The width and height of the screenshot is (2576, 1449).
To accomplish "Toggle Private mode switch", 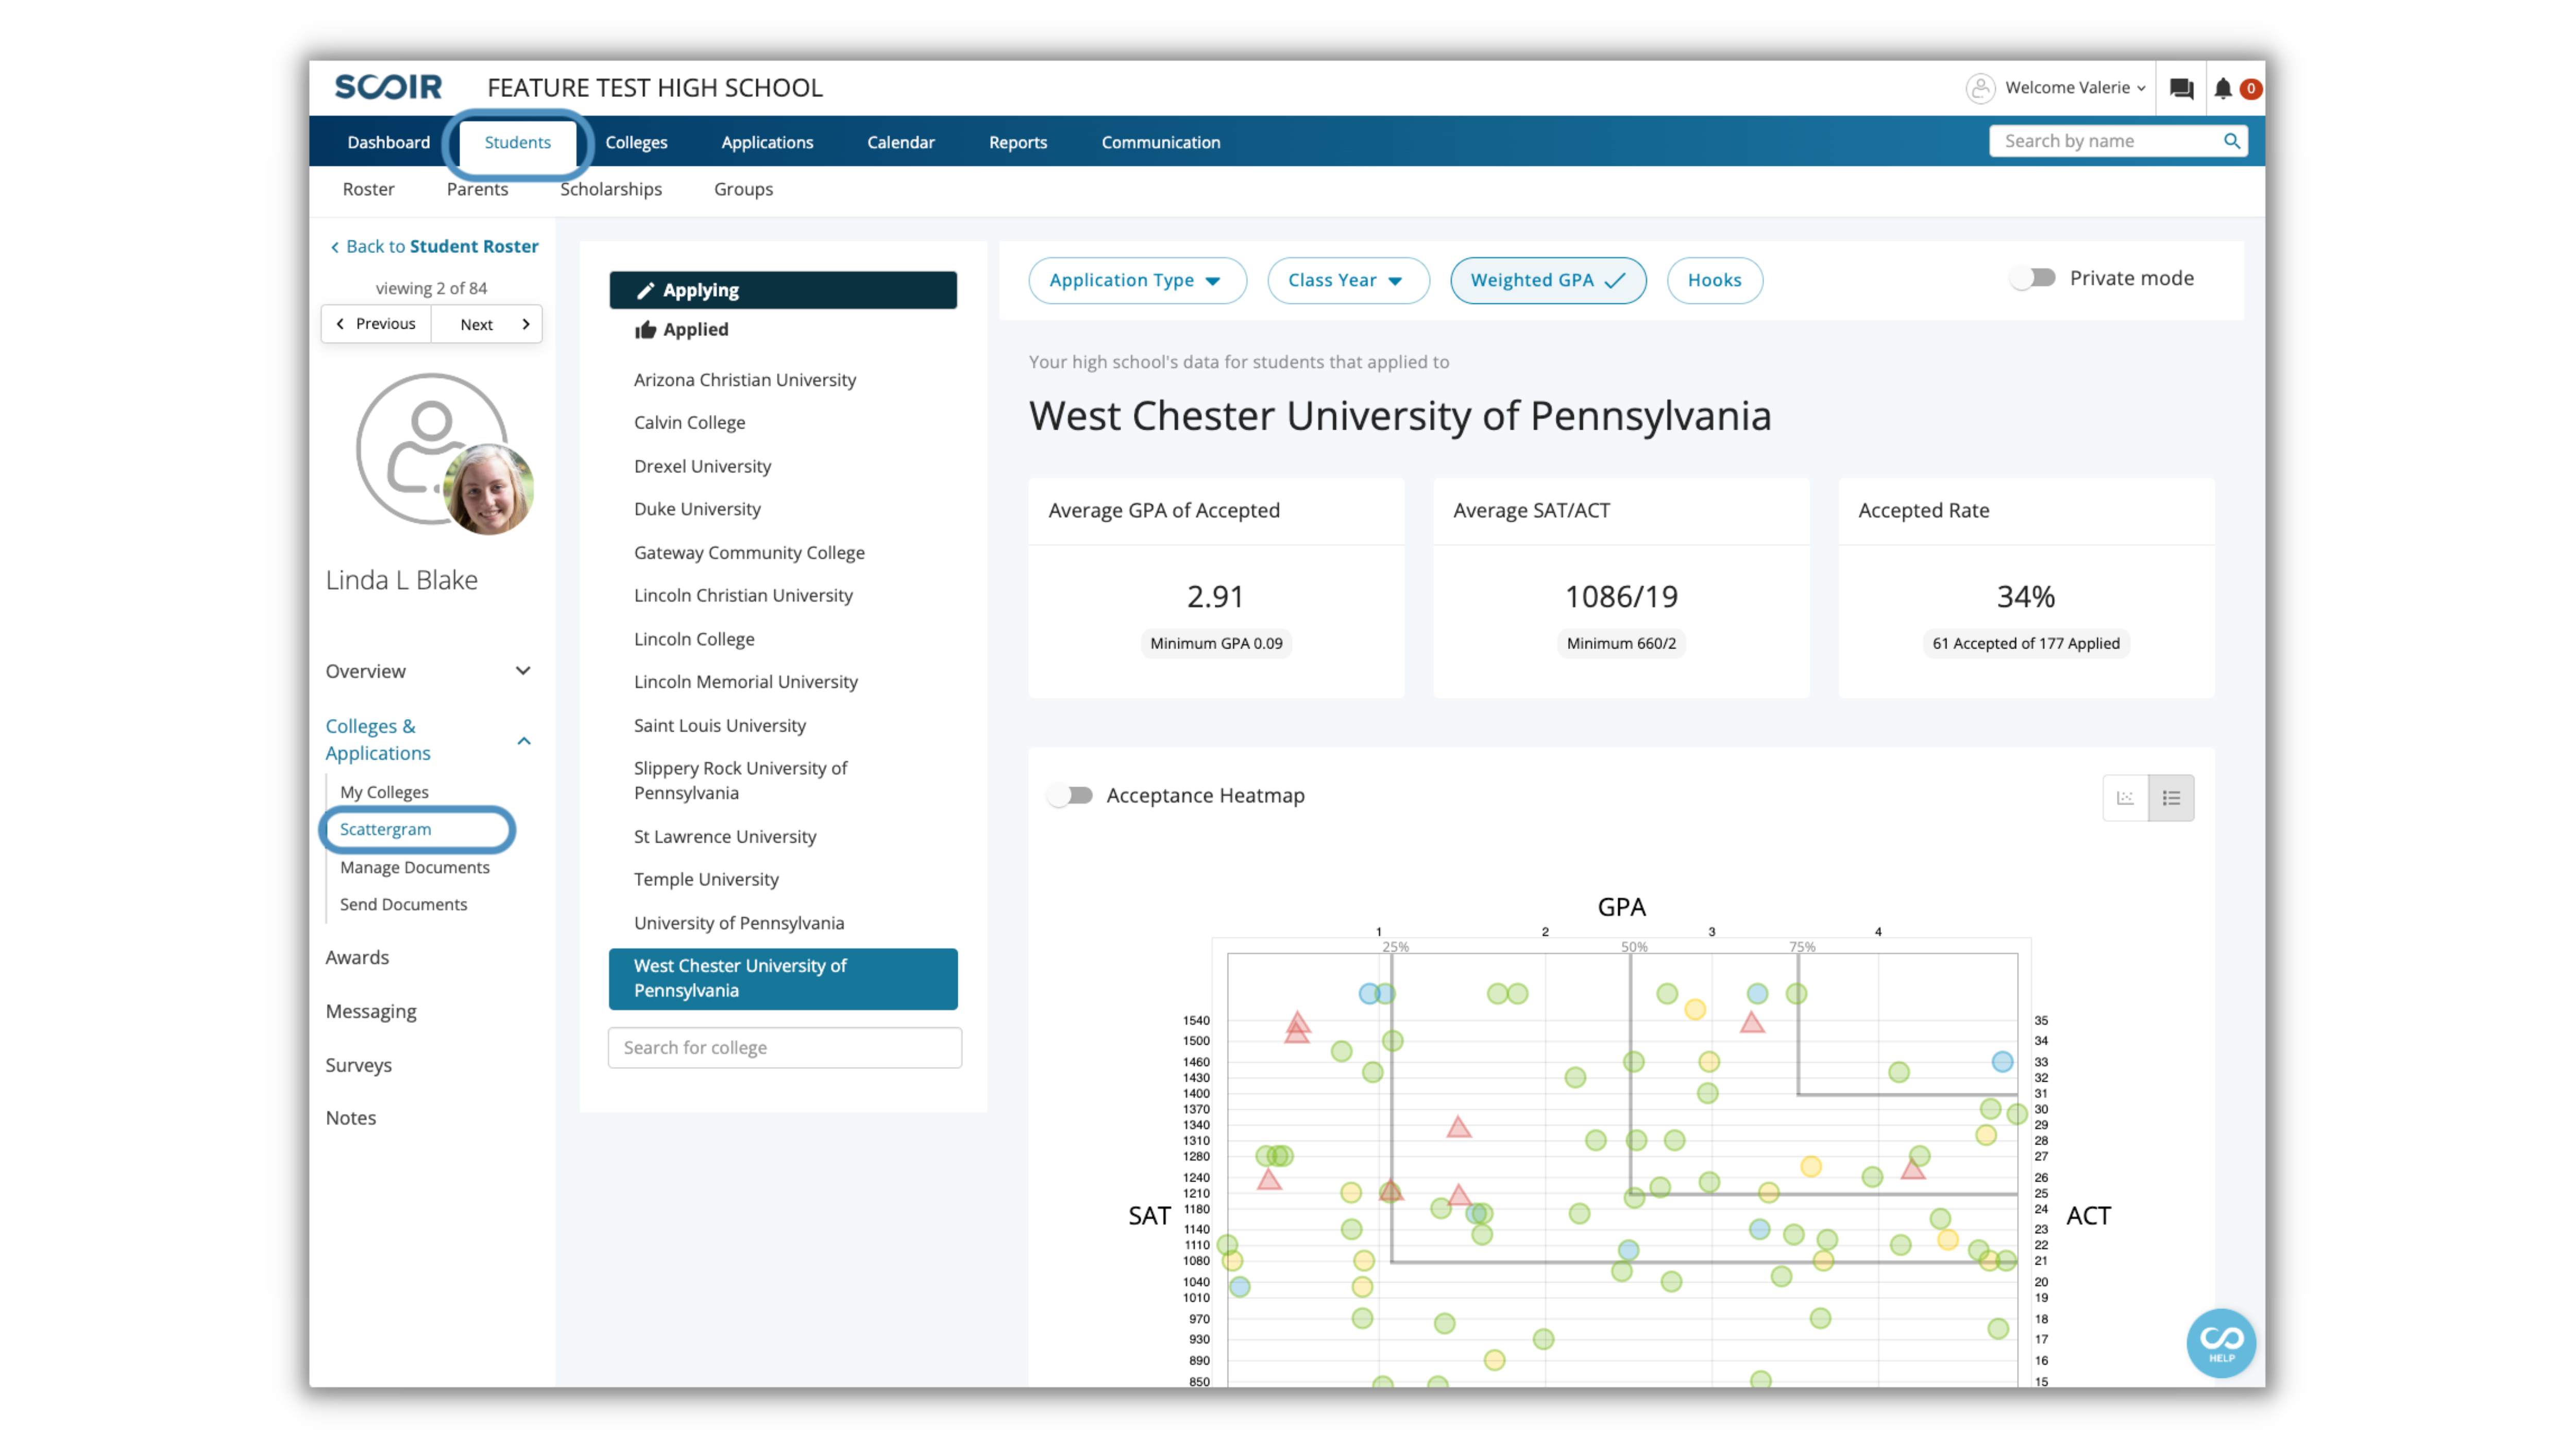I will point(2033,277).
